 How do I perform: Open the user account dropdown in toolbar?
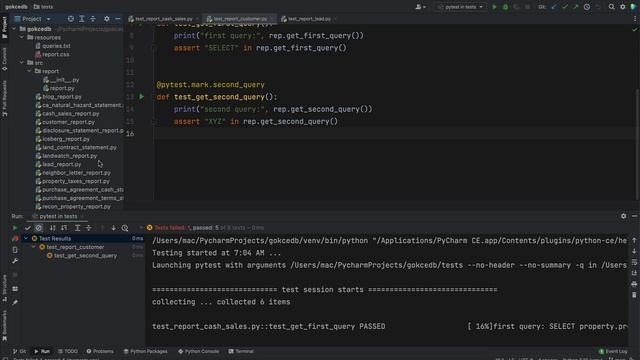(x=420, y=7)
